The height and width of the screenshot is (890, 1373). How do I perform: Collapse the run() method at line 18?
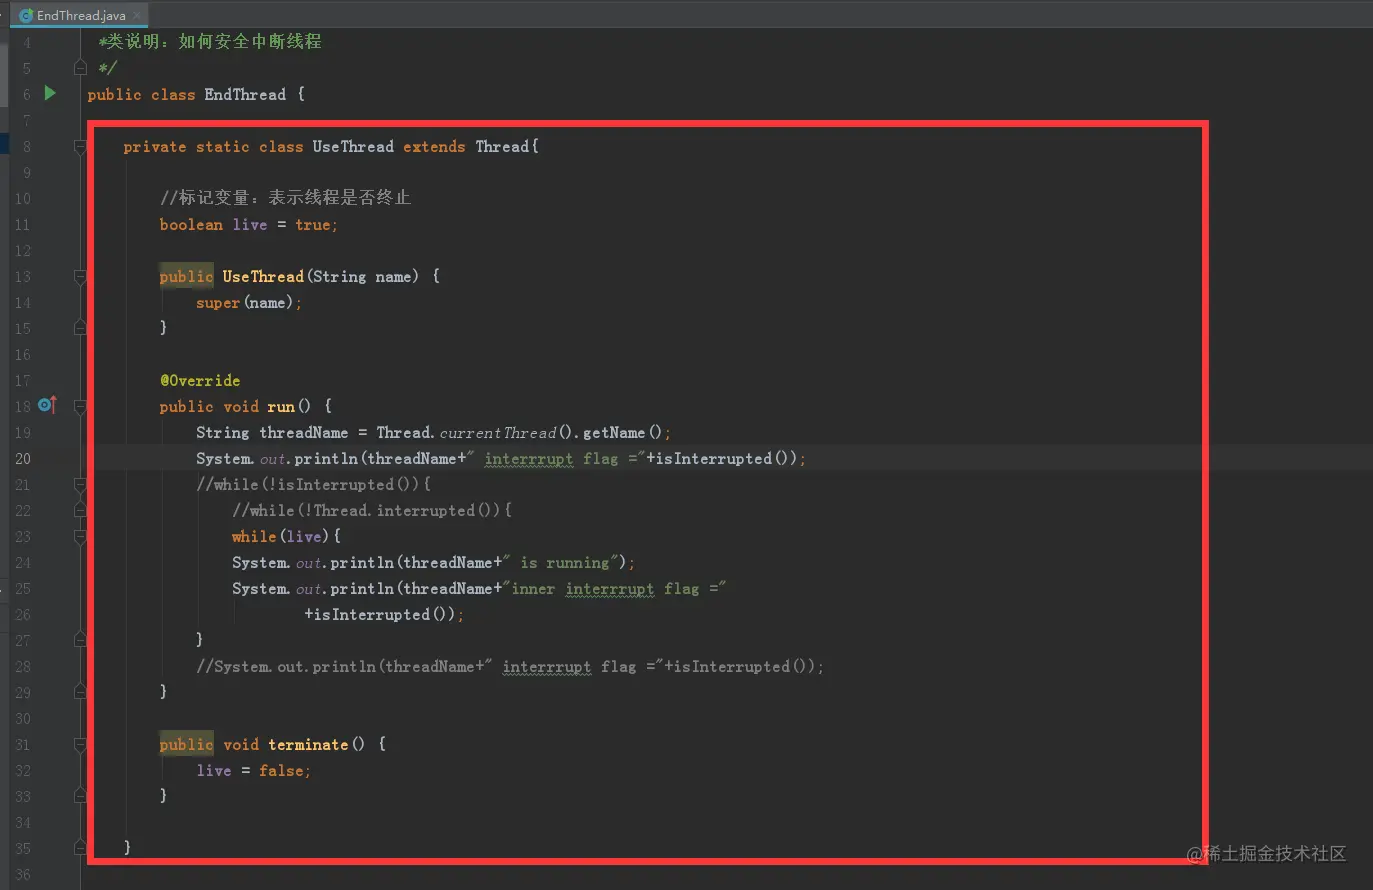pyautogui.click(x=80, y=406)
